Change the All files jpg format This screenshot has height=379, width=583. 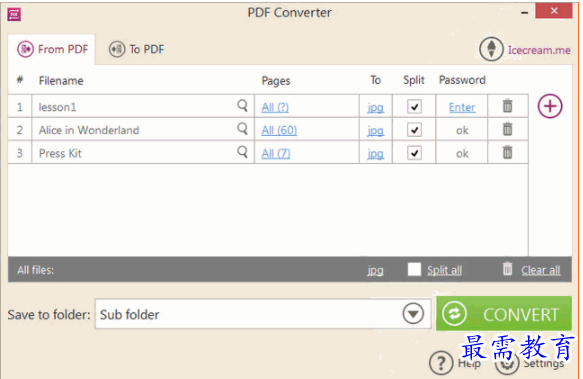(x=376, y=270)
